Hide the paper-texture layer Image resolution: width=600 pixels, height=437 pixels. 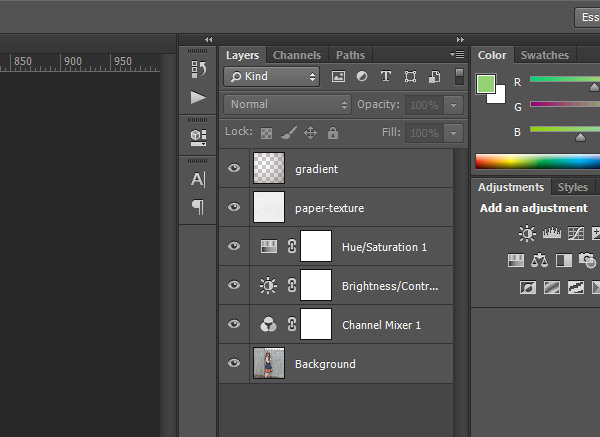coord(234,208)
